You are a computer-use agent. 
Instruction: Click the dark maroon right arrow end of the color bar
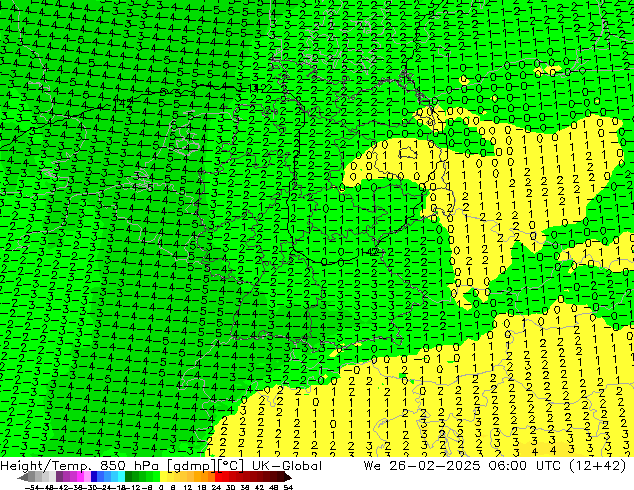(287, 477)
